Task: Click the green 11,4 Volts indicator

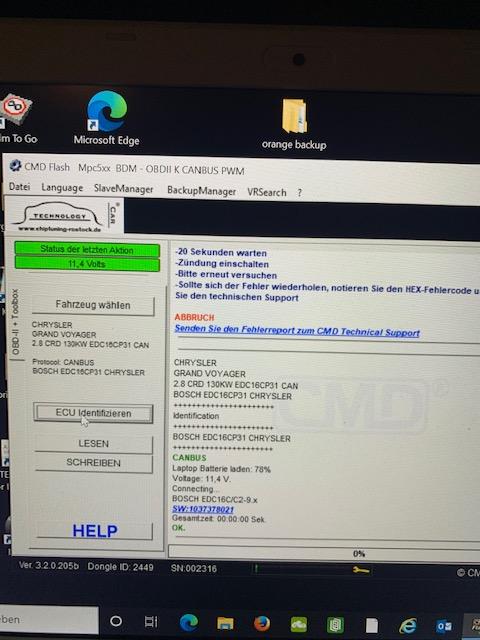Action: [87, 264]
